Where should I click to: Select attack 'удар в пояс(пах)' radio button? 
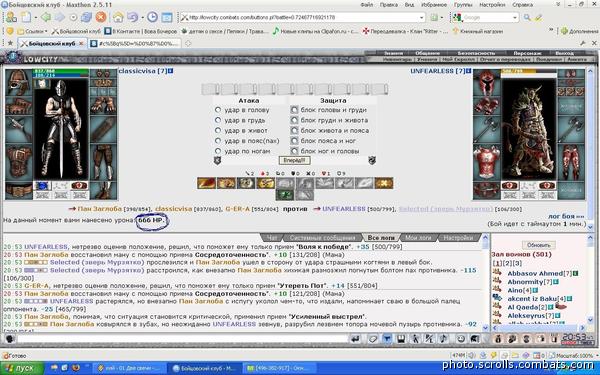(218, 141)
